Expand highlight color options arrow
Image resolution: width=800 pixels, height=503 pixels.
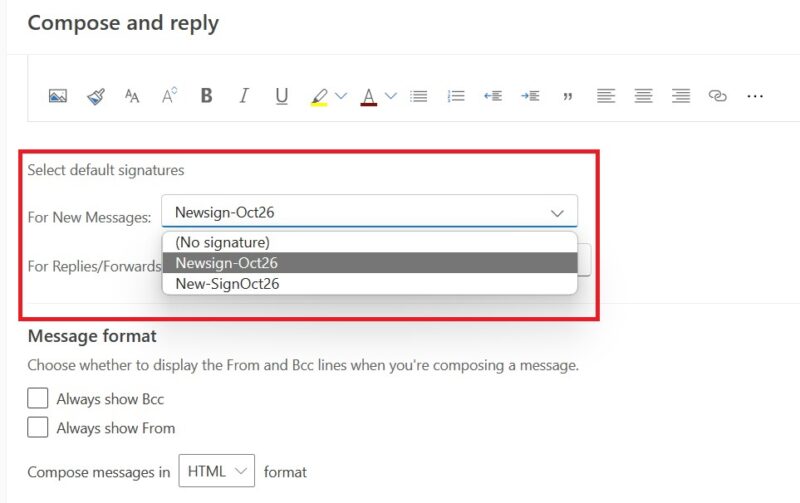341,96
